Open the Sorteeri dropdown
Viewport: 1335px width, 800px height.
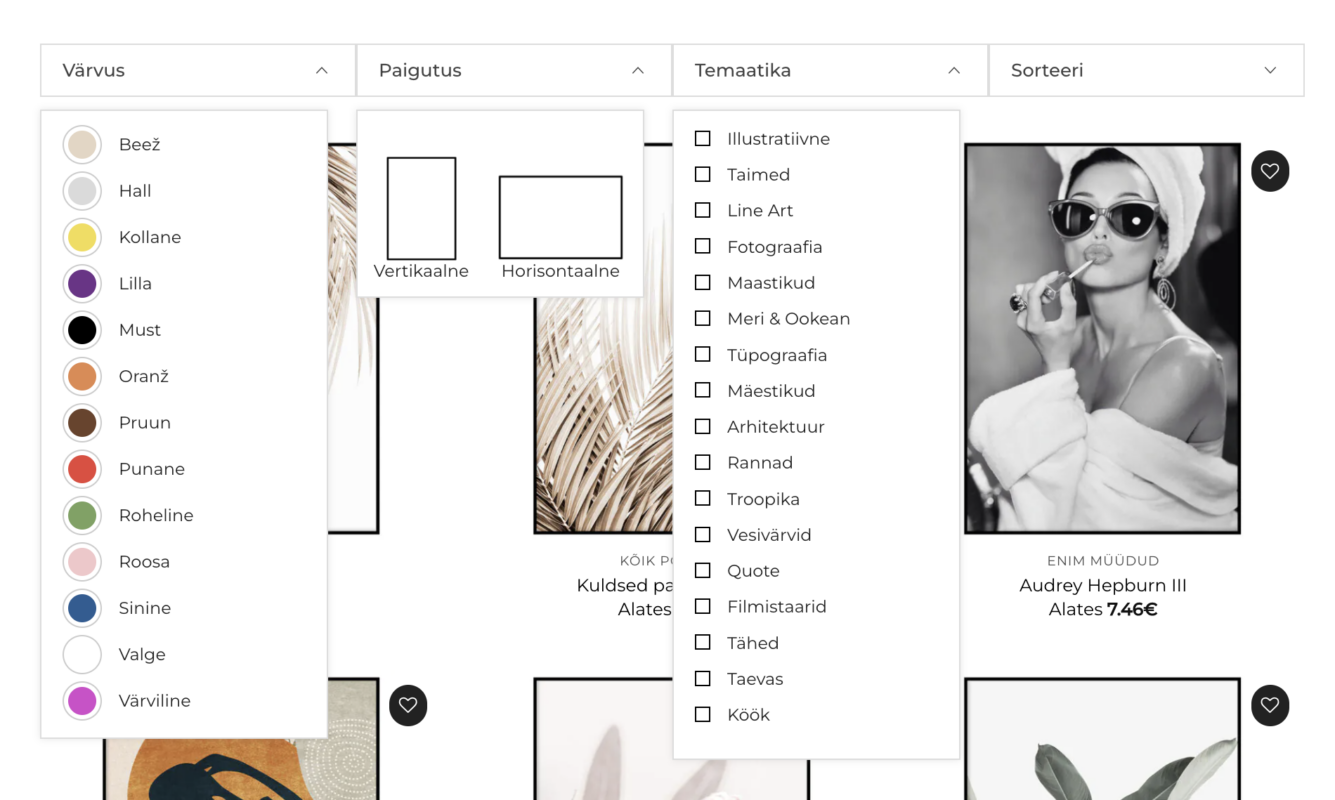point(1146,70)
